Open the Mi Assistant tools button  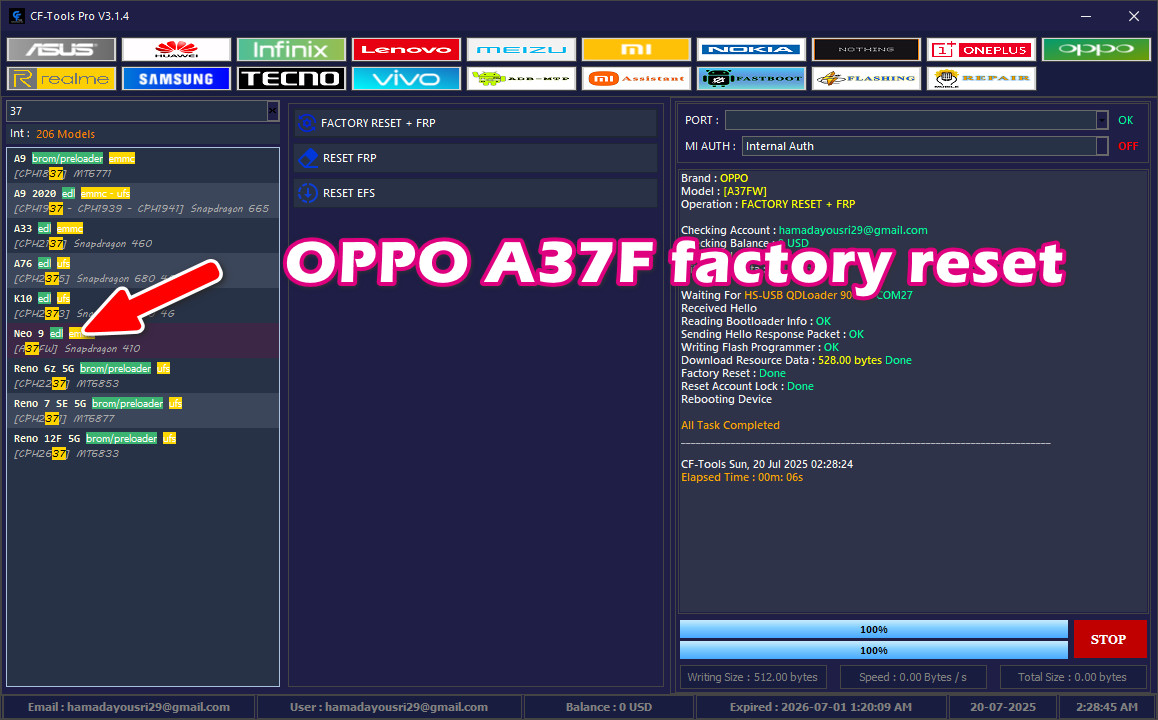[x=637, y=78]
